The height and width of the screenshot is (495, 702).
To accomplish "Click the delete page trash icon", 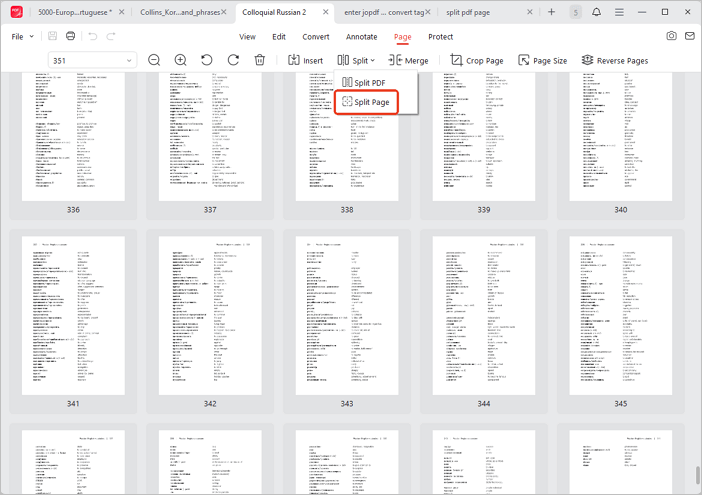I will tap(260, 60).
